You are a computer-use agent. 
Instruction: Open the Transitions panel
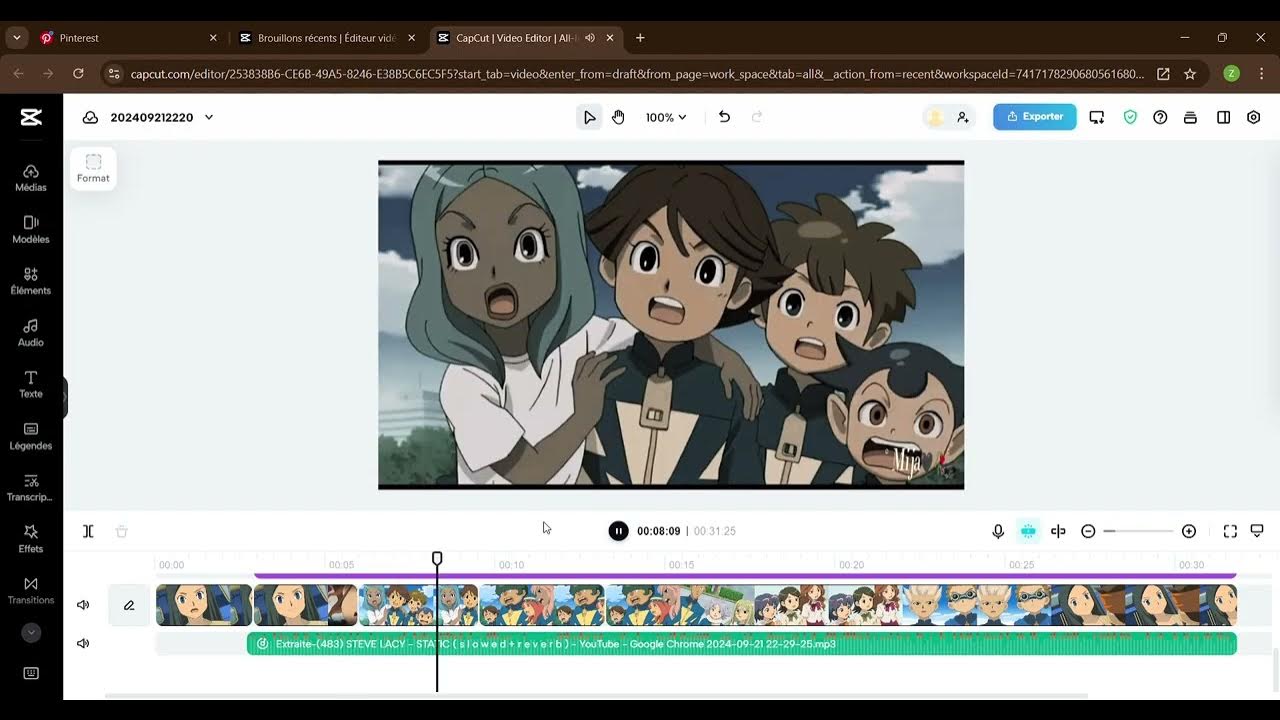31,591
